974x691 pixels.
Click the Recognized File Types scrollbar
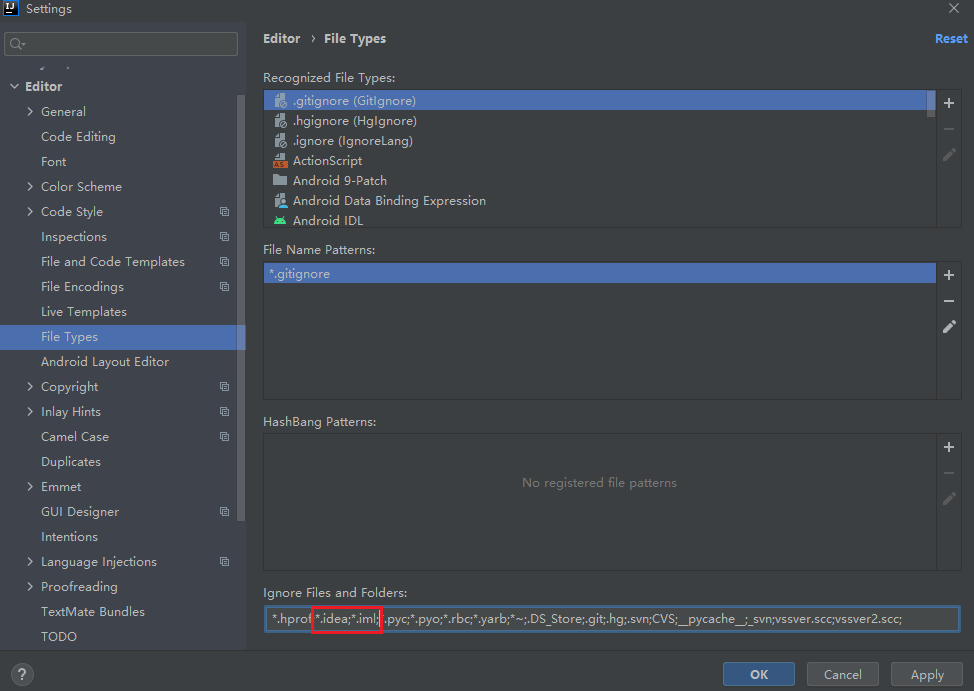[931, 104]
